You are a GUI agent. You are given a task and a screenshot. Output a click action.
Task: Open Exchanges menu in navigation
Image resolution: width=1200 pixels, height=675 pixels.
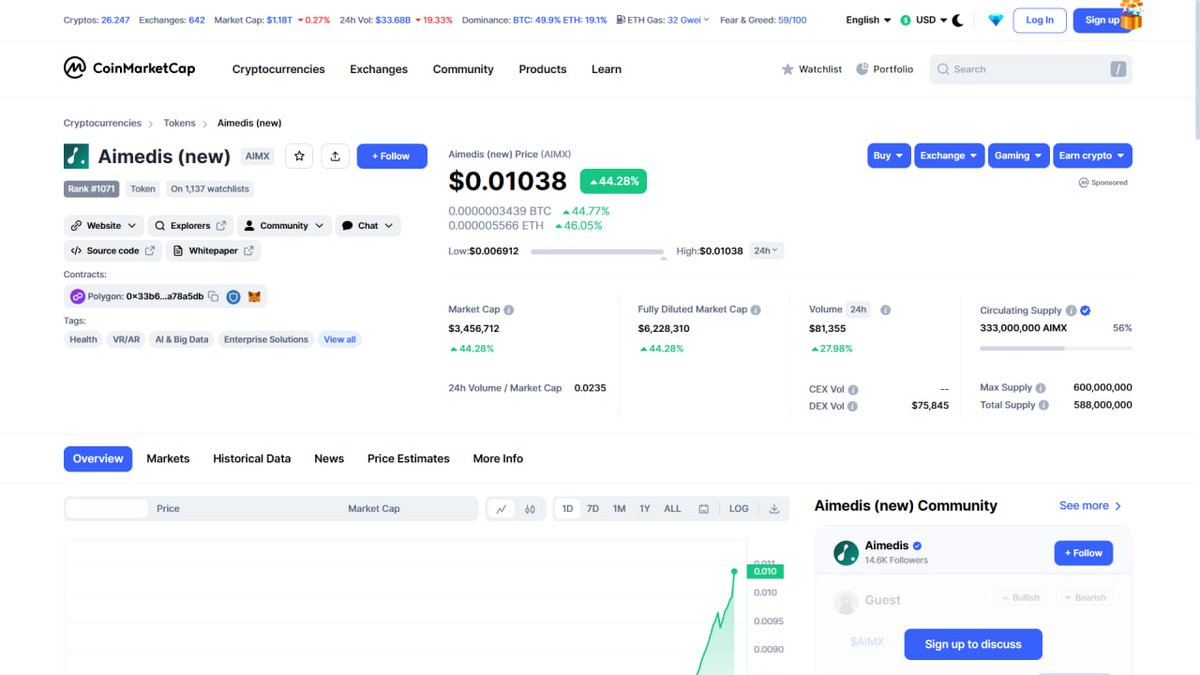tap(378, 69)
